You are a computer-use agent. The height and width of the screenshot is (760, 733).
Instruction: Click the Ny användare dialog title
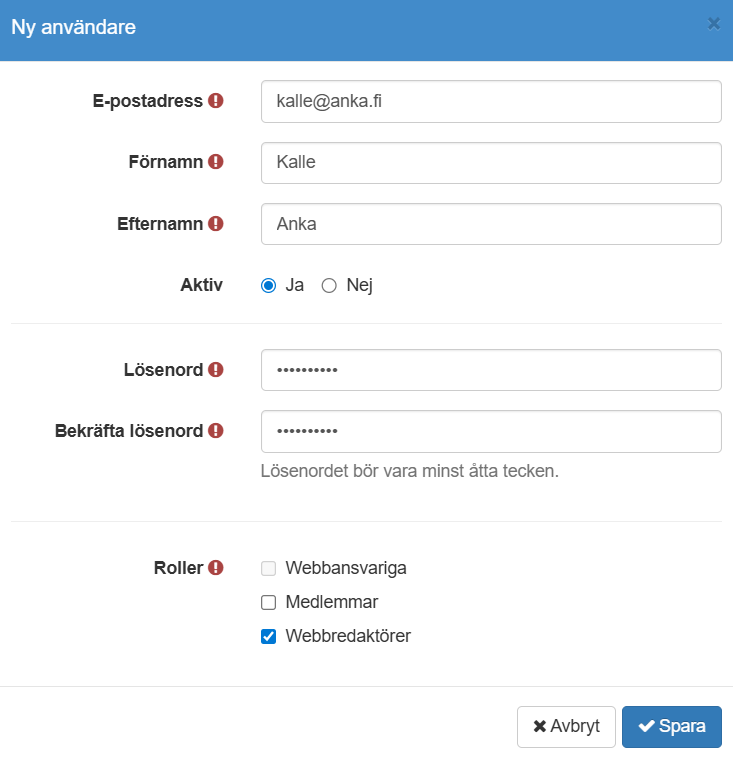coord(73,27)
